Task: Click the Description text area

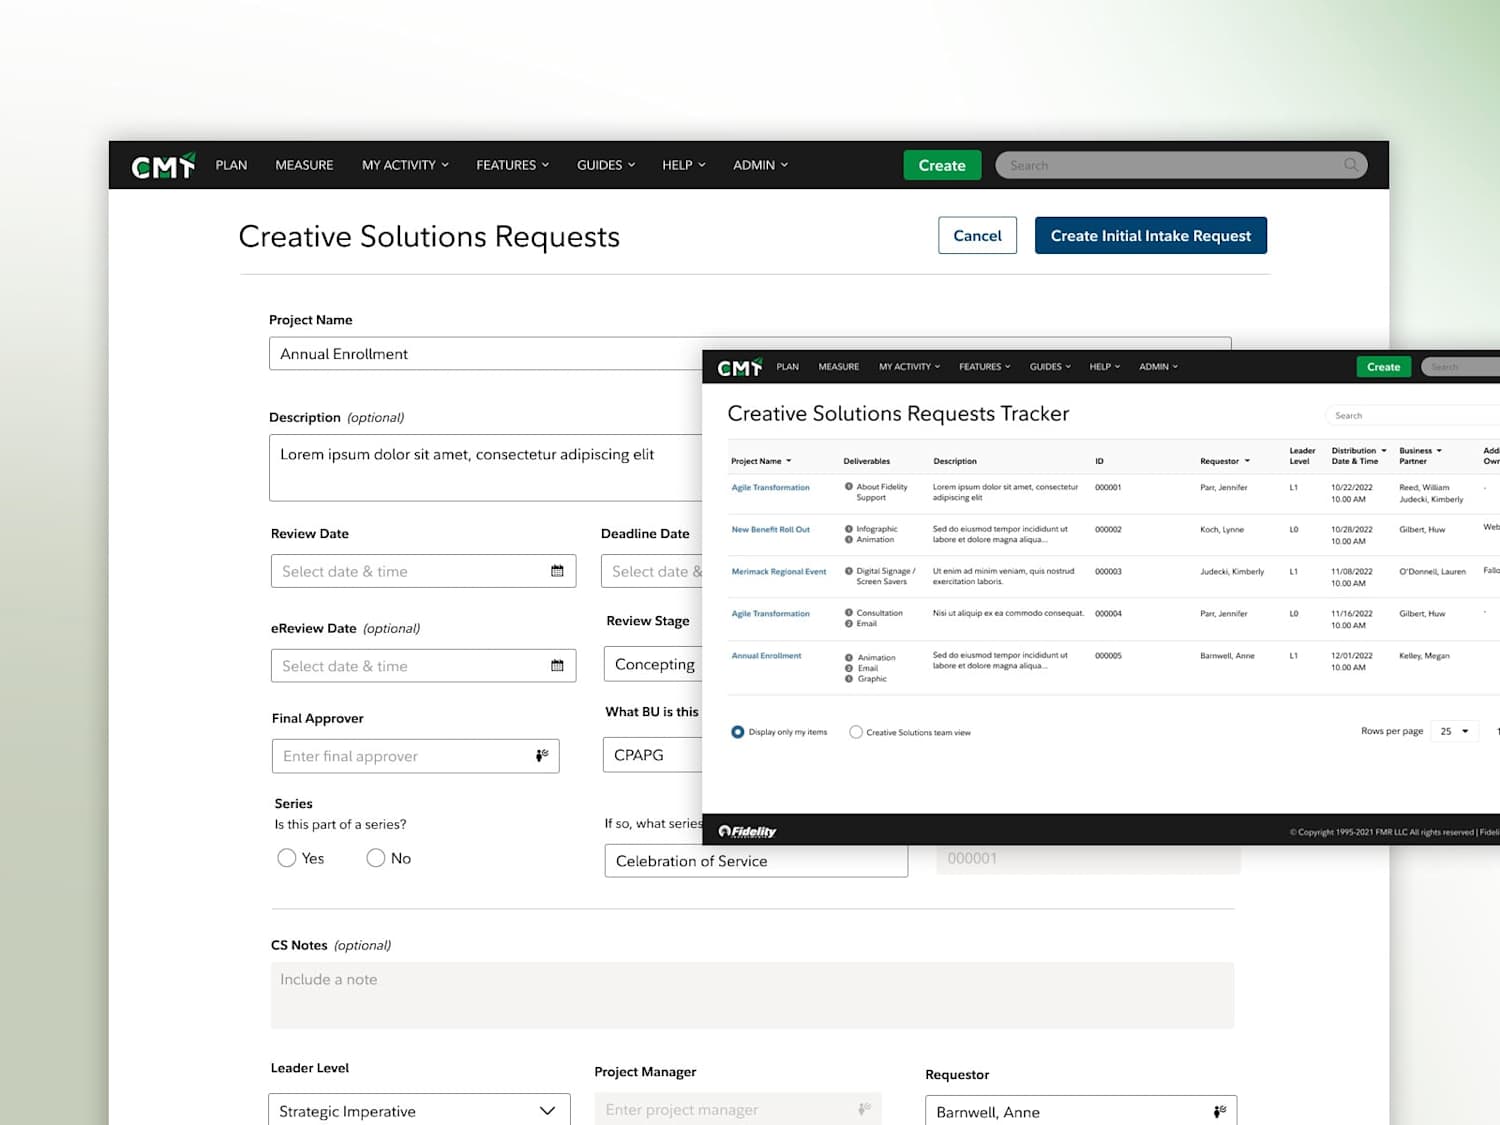Action: 486,468
